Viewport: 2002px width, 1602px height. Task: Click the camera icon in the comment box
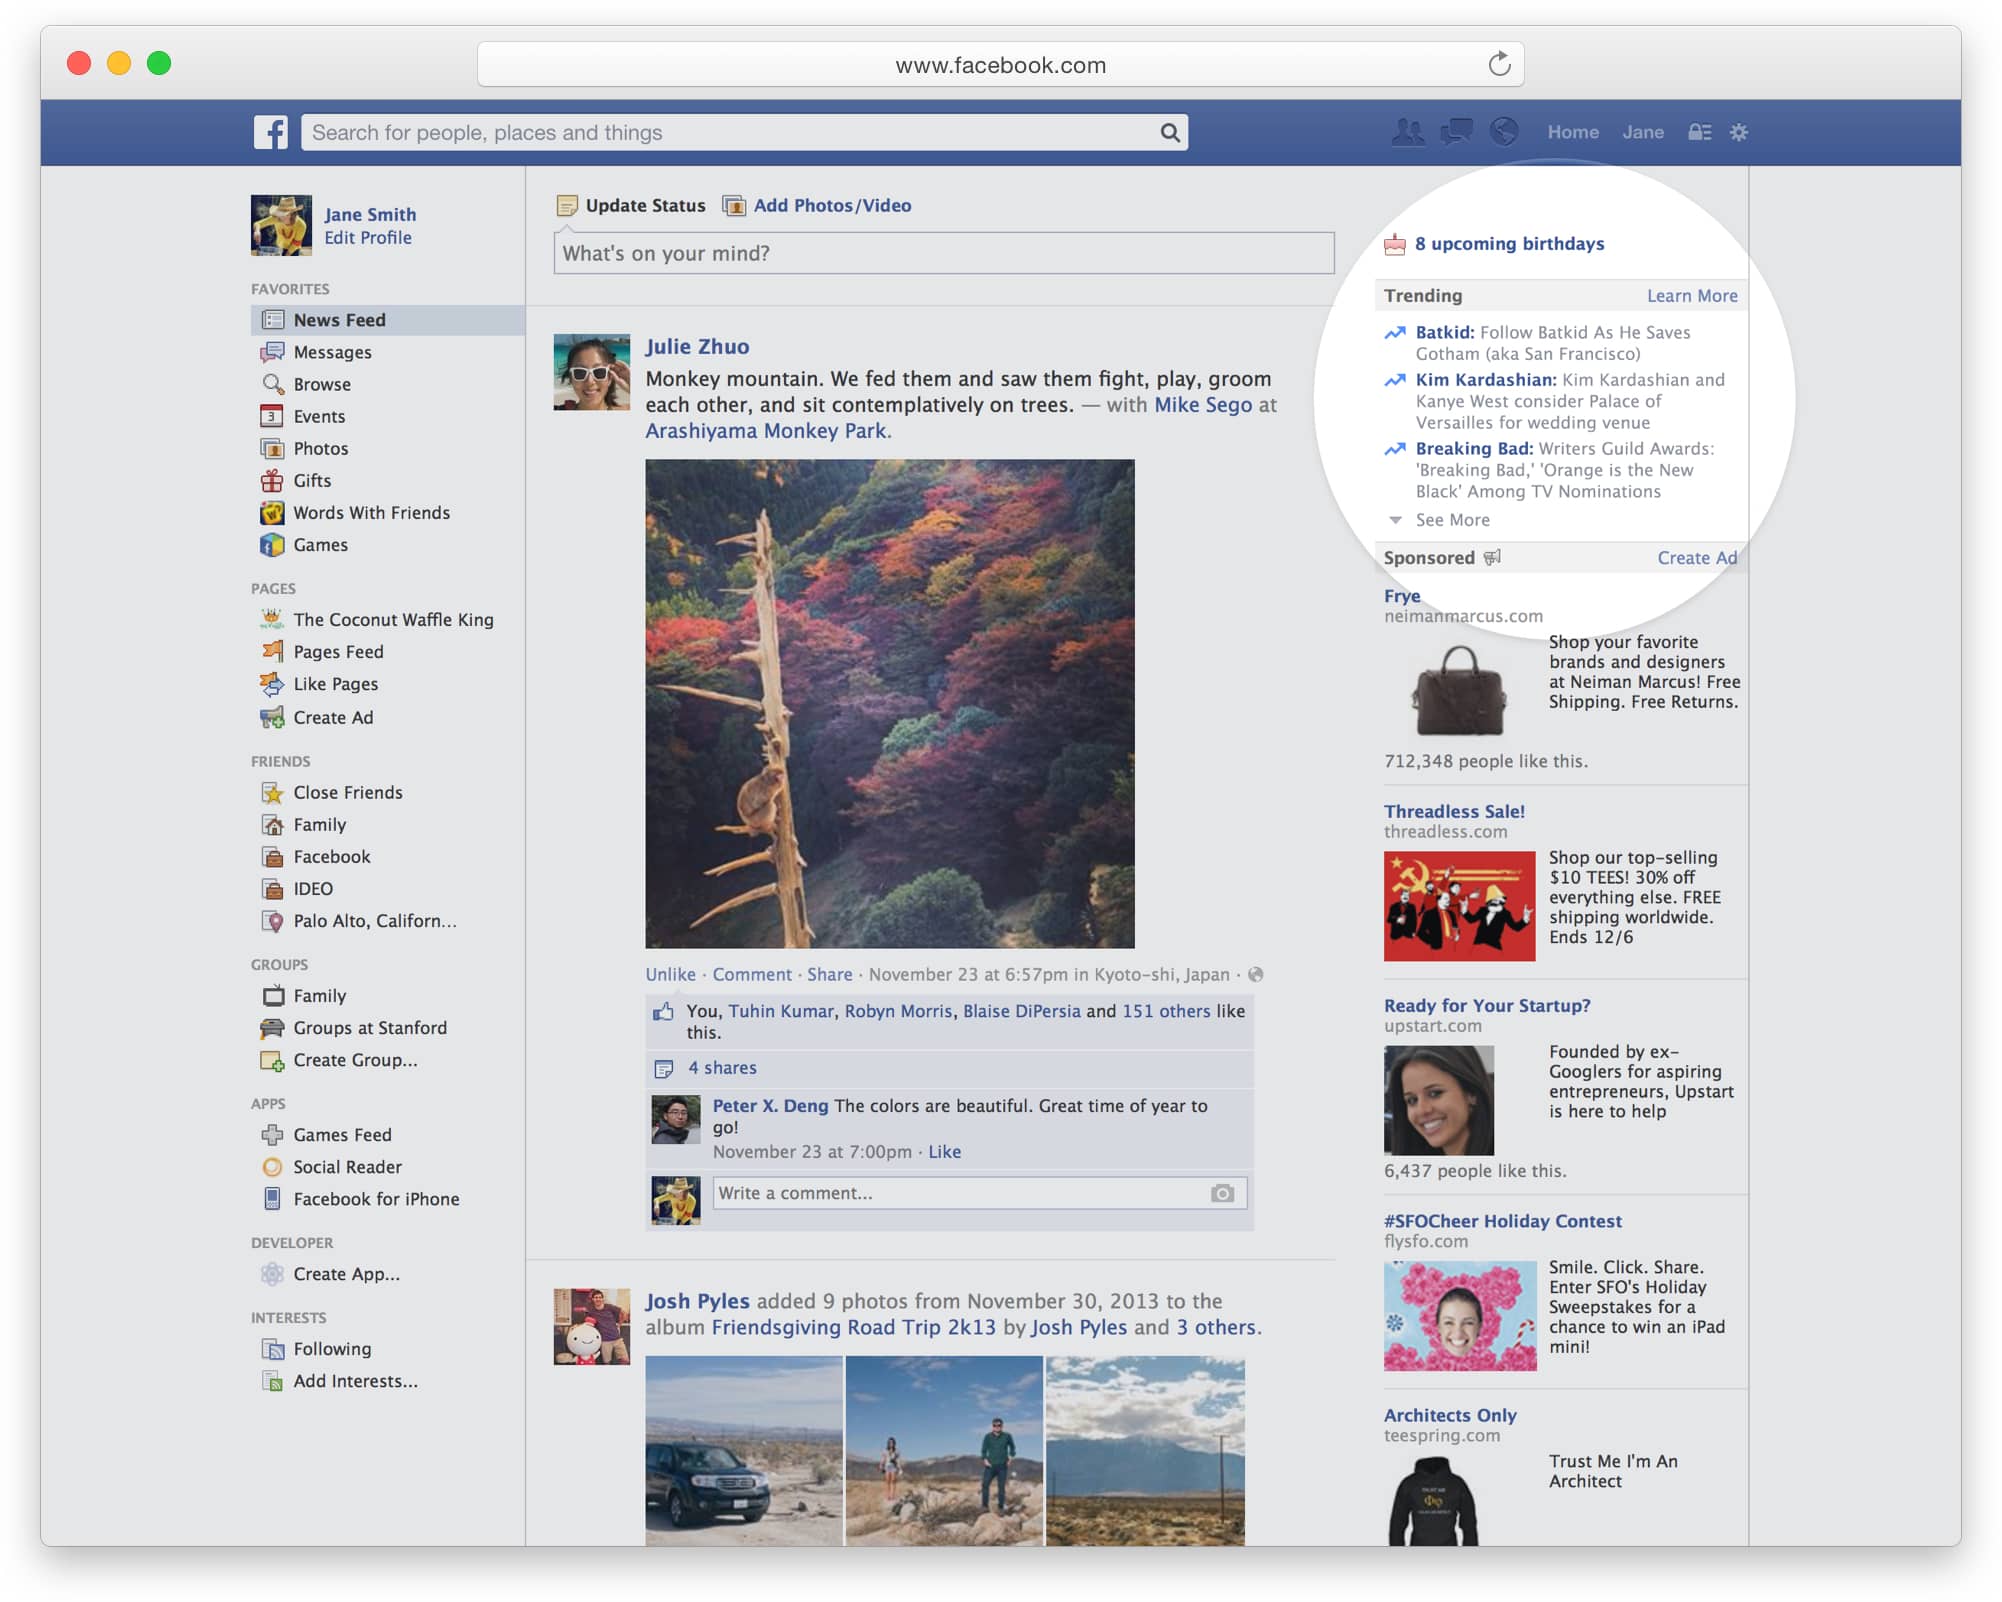1221,1193
